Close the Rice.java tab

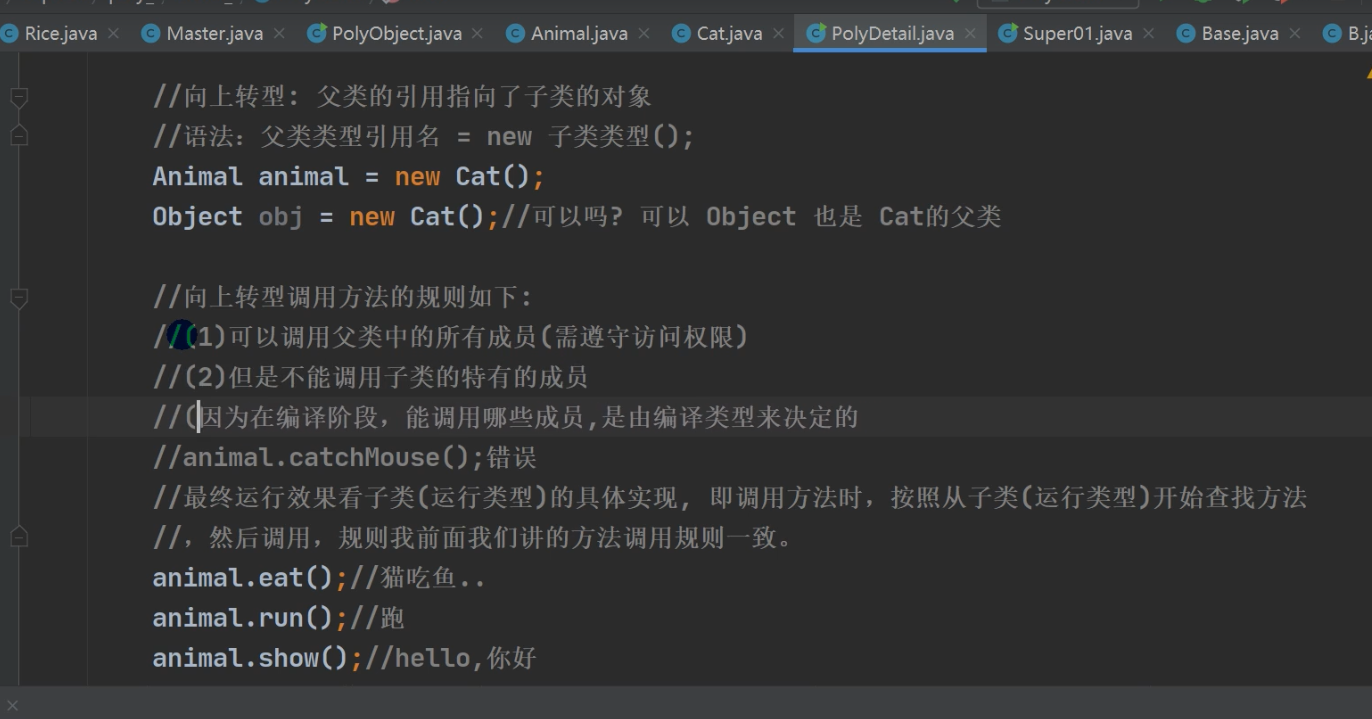point(114,34)
